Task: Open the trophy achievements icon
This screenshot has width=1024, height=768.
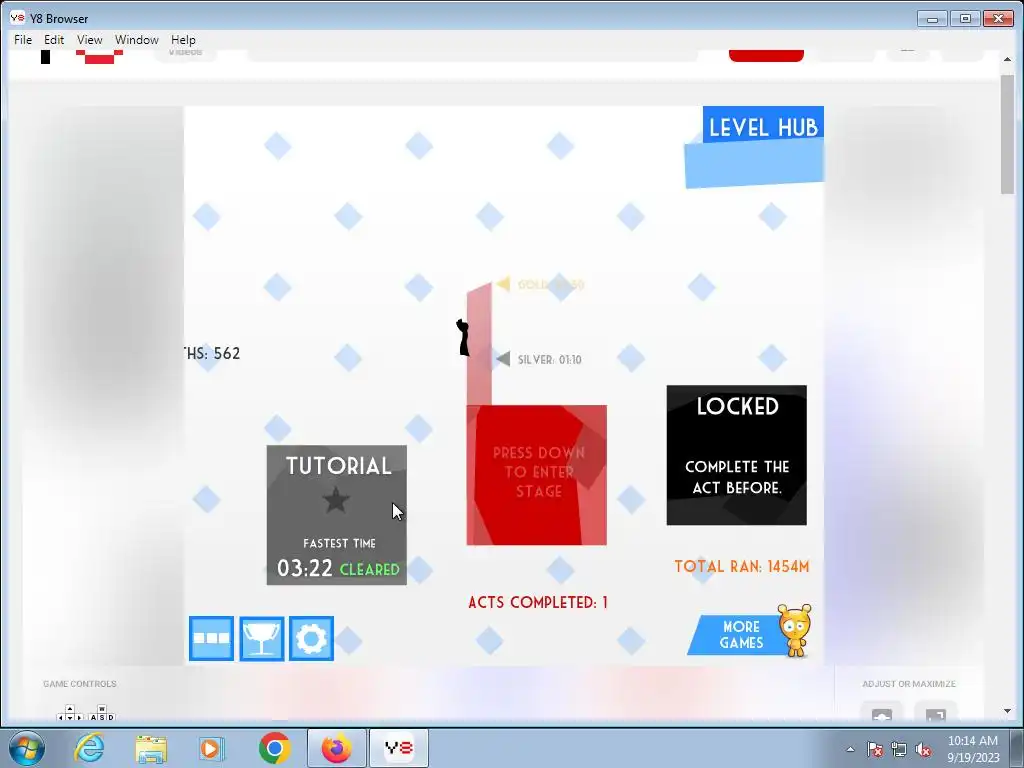Action: tap(261, 638)
